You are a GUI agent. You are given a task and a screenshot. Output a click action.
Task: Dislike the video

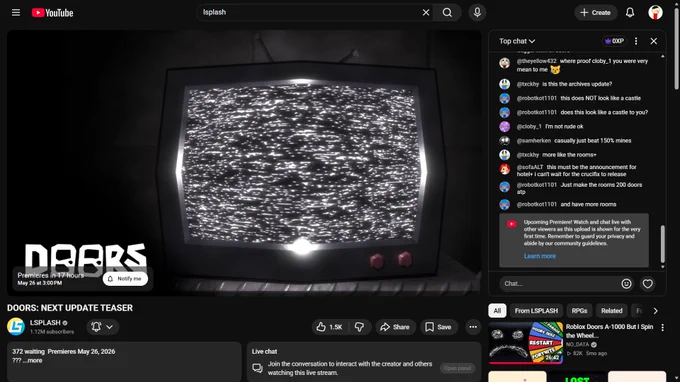[360, 327]
